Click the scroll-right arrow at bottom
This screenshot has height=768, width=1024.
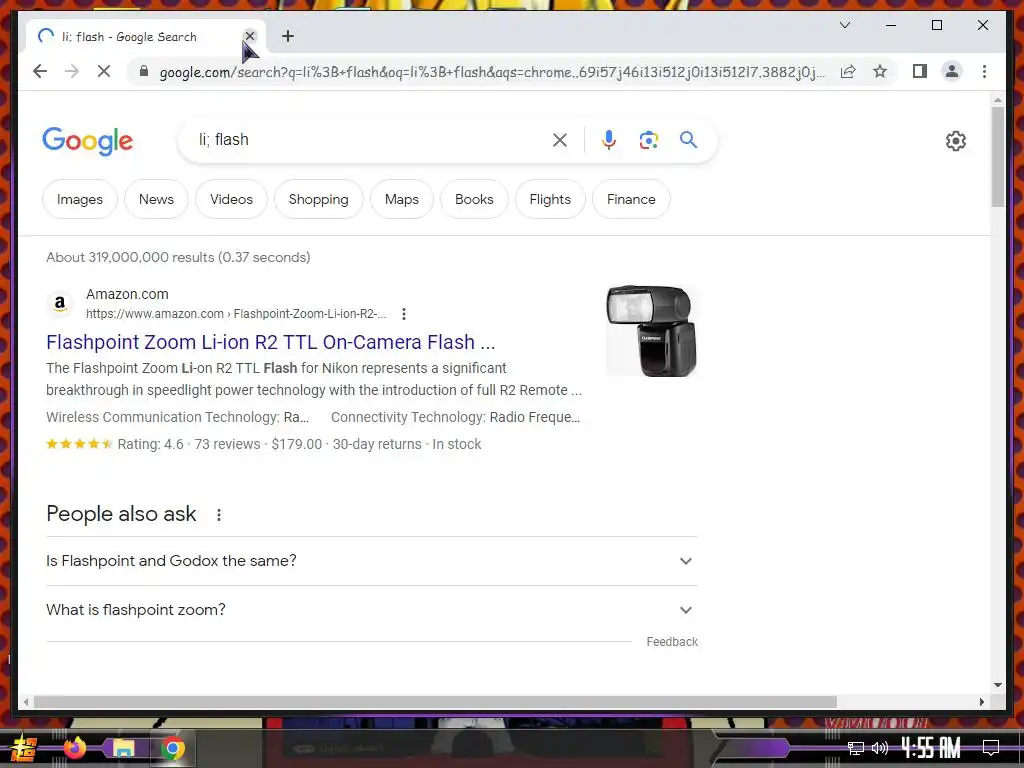point(982,702)
